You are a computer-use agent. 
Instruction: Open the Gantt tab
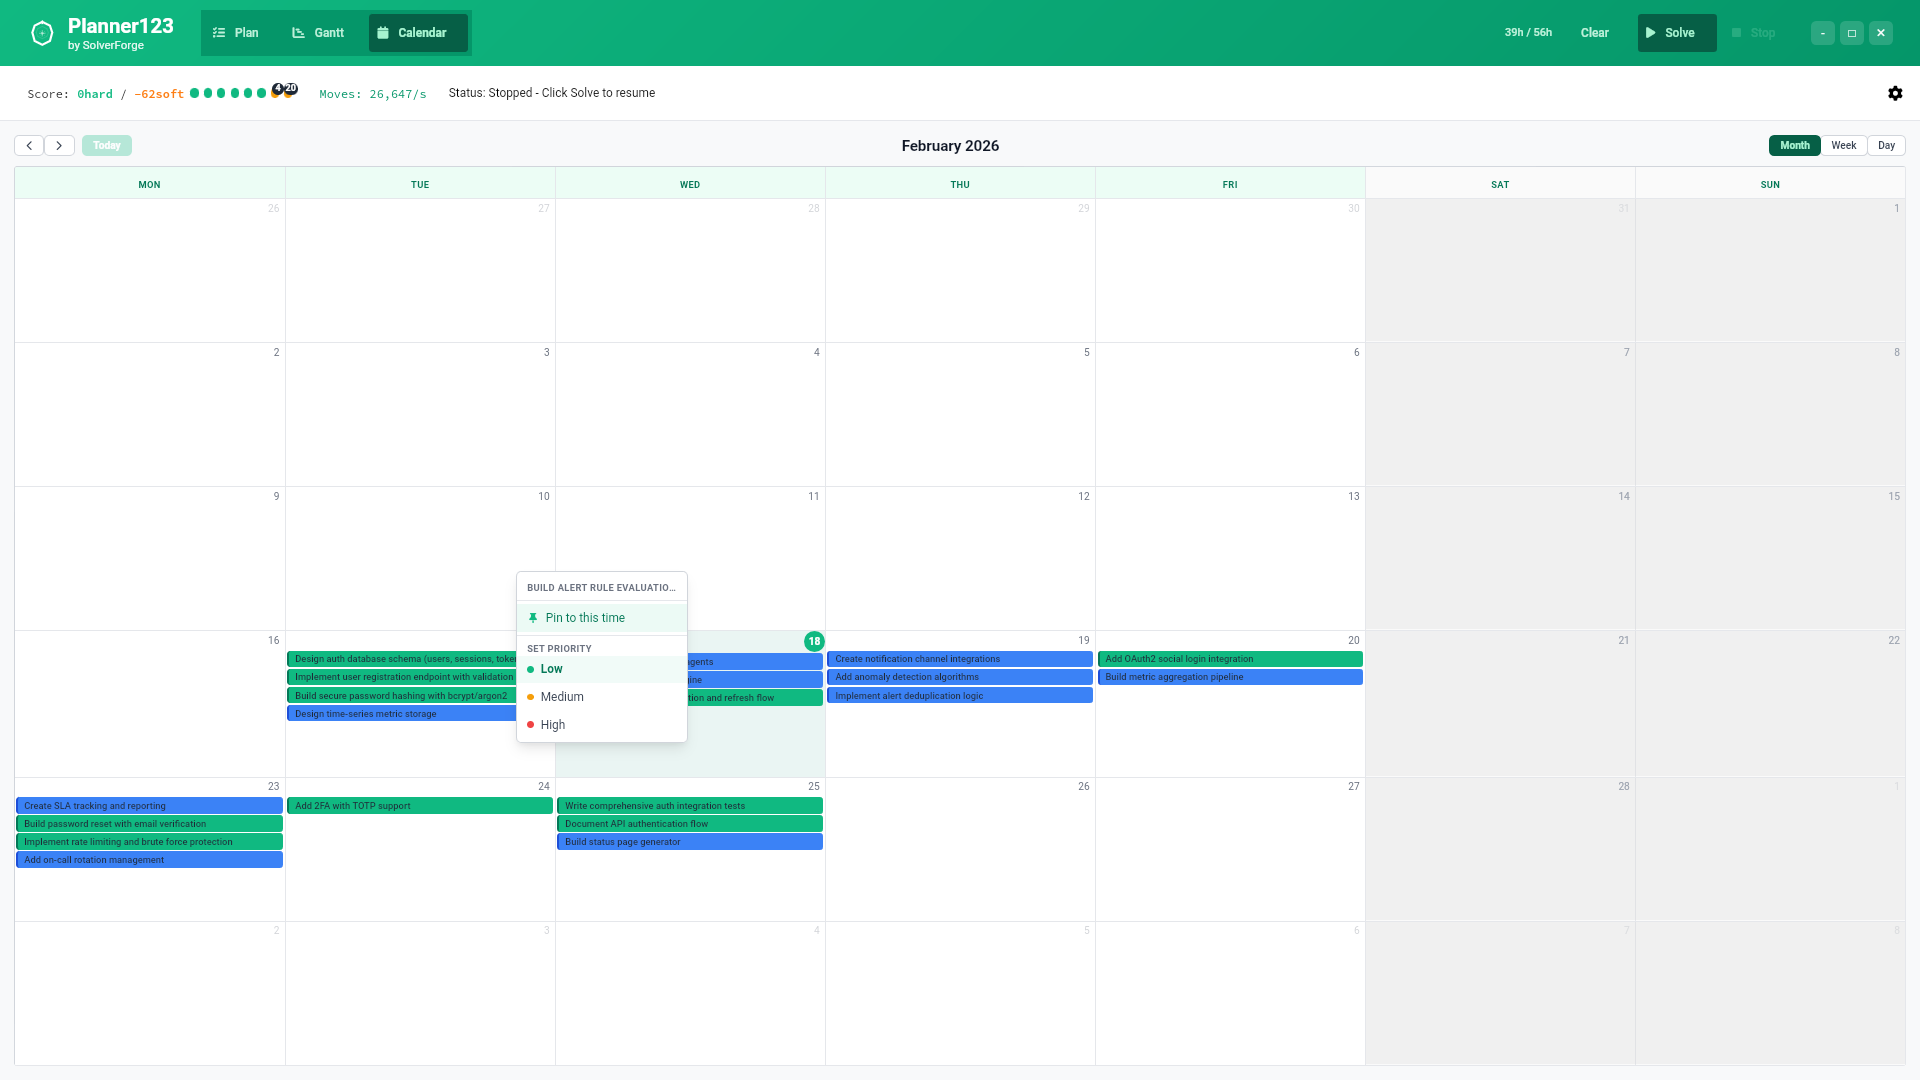[x=317, y=32]
